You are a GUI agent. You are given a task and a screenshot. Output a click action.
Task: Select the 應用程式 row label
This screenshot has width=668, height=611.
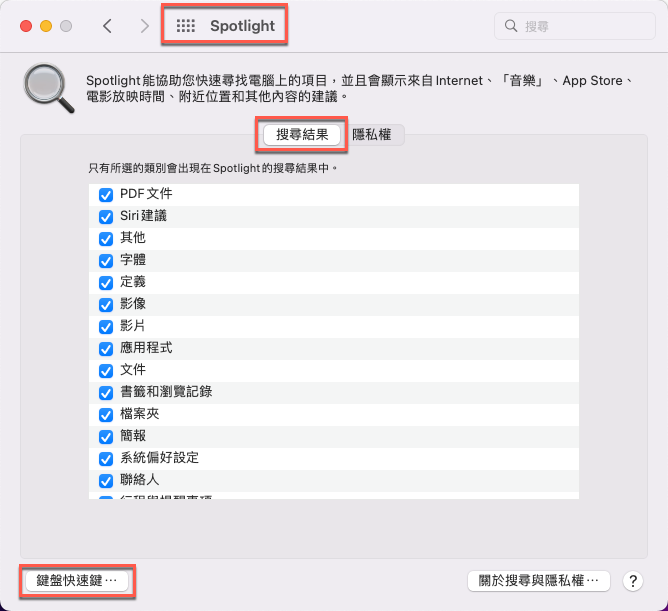146,348
